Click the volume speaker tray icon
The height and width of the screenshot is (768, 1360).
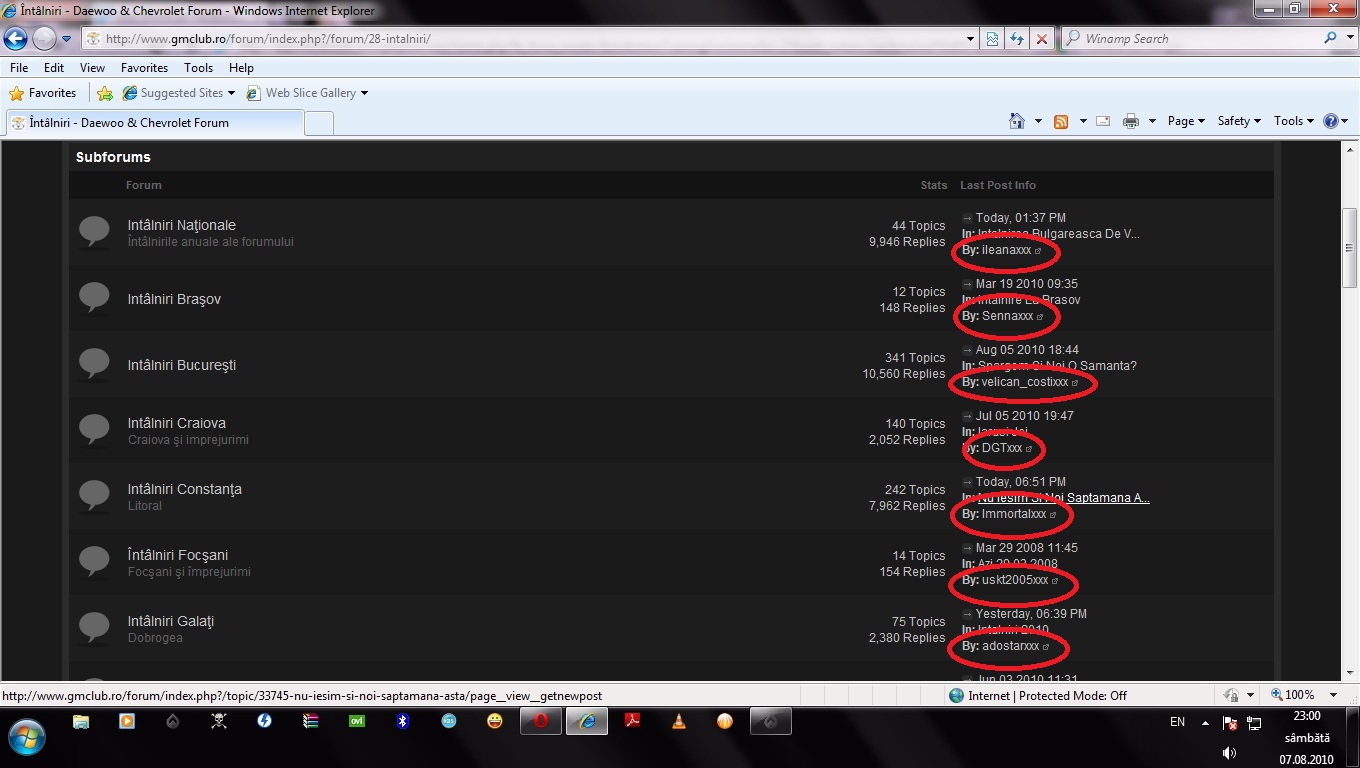point(1229,753)
